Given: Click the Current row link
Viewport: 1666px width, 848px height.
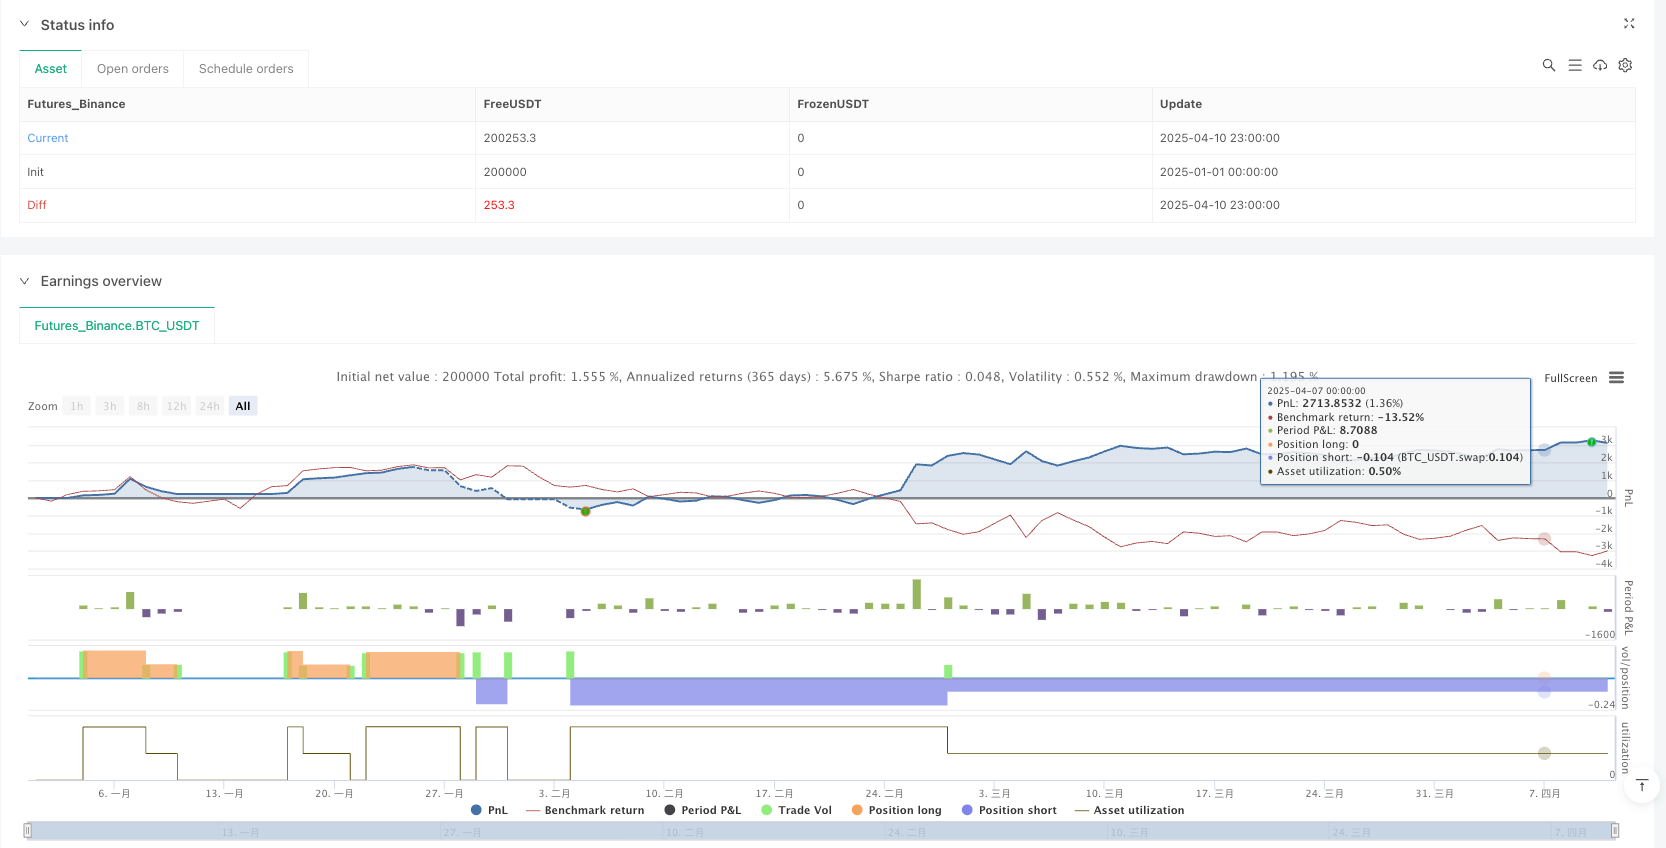Looking at the screenshot, I should (48, 138).
